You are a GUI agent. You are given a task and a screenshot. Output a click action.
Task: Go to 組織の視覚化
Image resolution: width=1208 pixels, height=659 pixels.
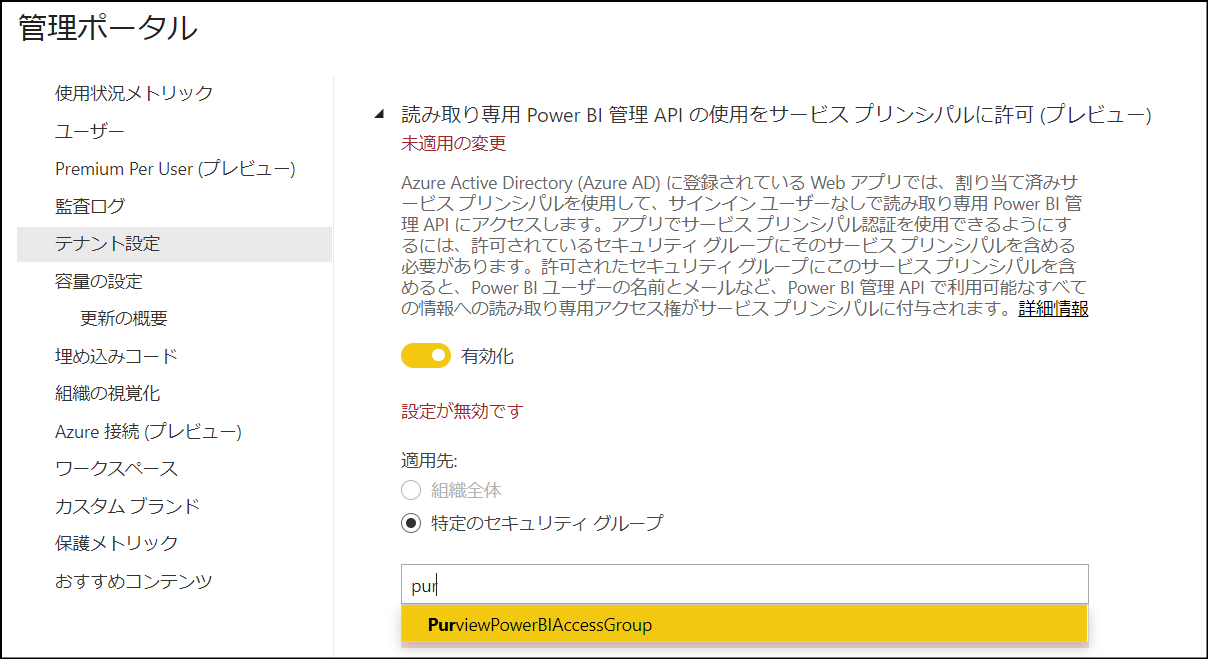107,393
